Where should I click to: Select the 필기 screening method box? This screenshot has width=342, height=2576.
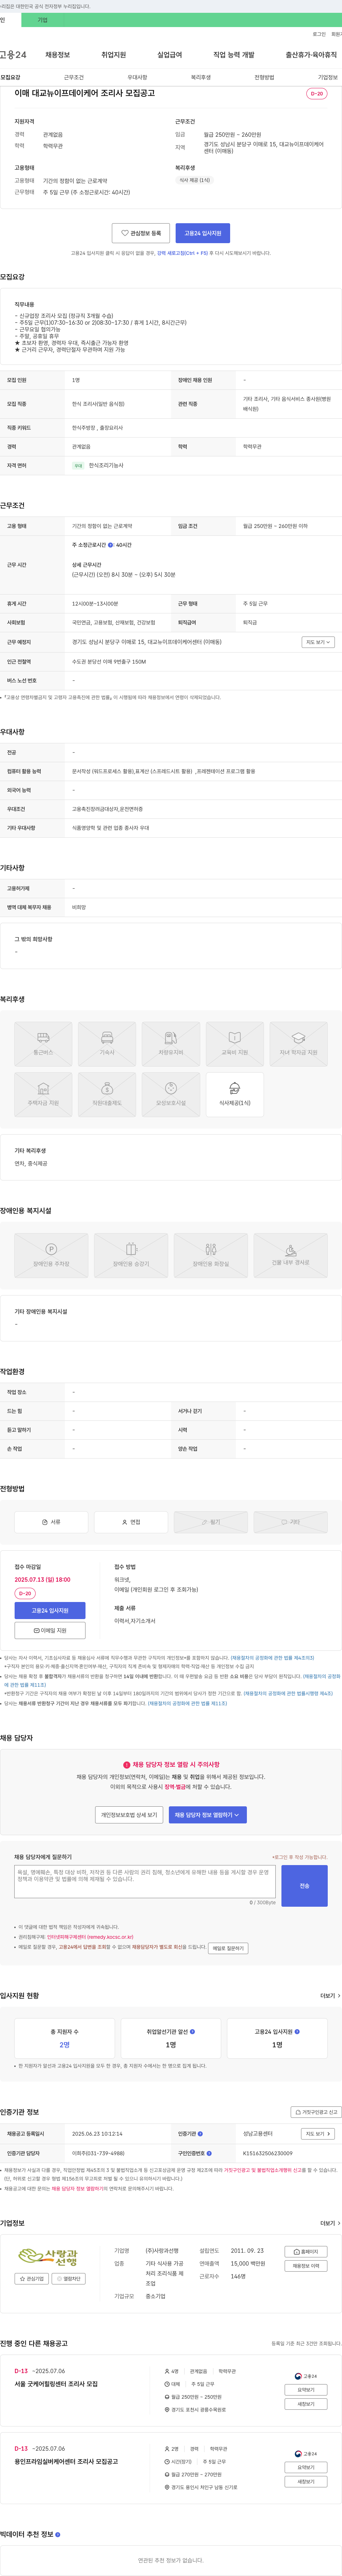[211, 1522]
